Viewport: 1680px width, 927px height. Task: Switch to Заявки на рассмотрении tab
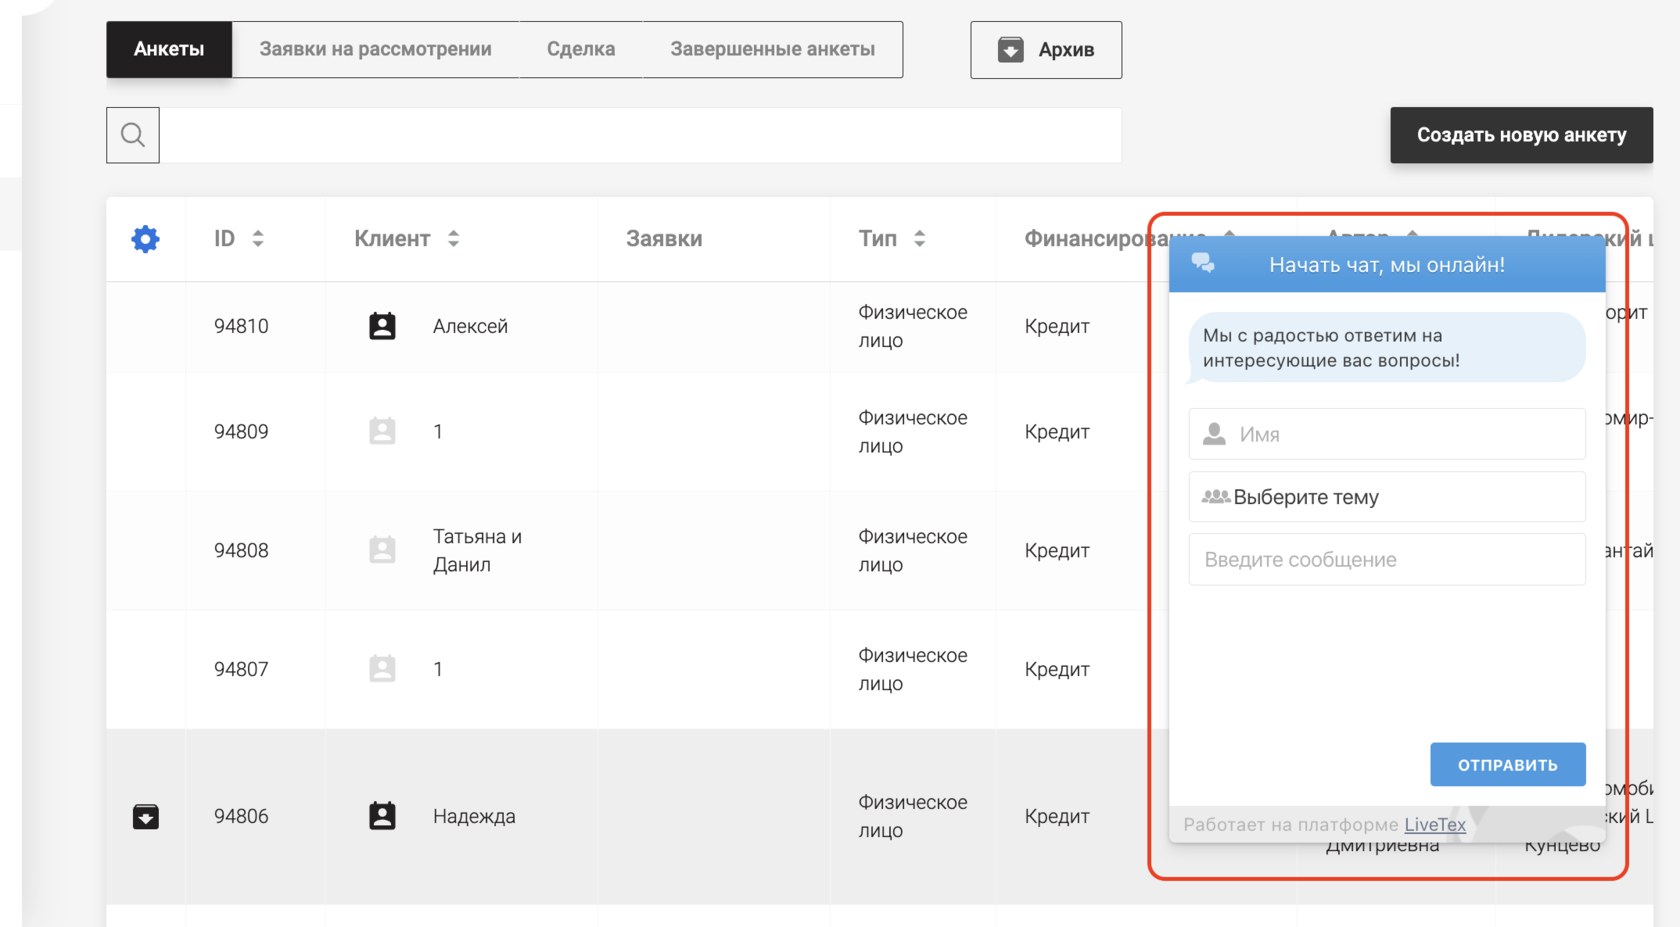point(375,49)
